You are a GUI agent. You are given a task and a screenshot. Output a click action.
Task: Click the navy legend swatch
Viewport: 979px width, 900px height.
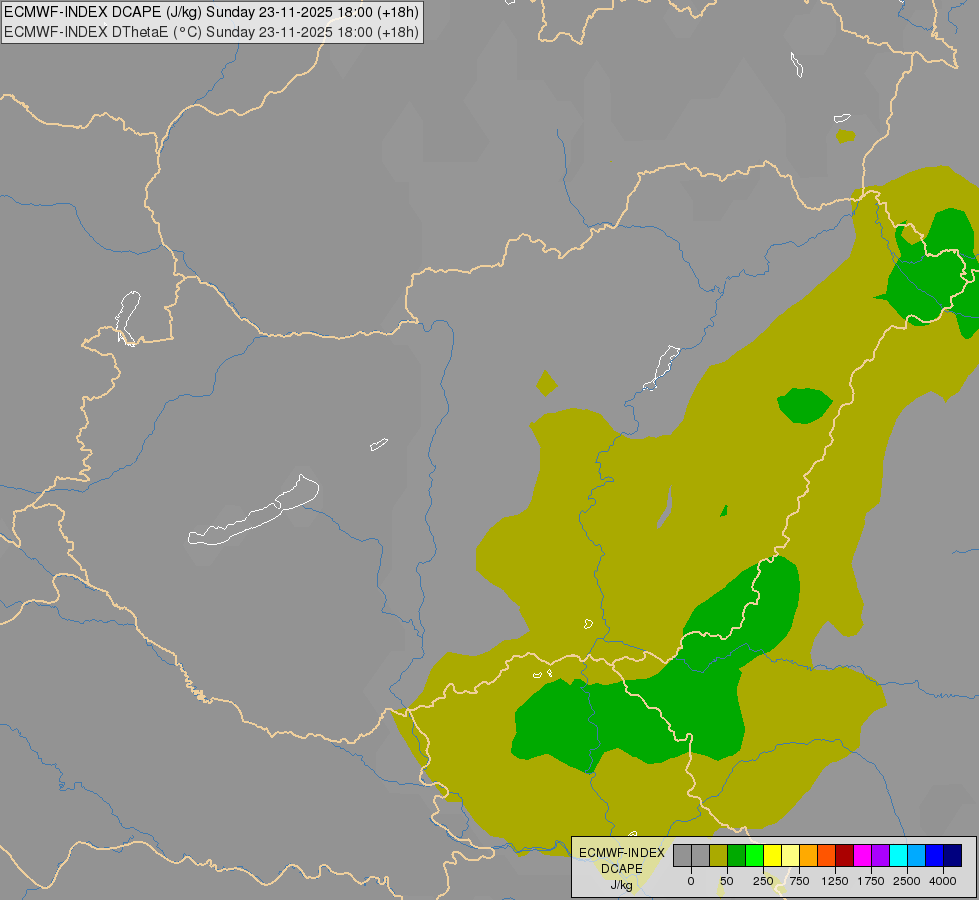tap(953, 855)
